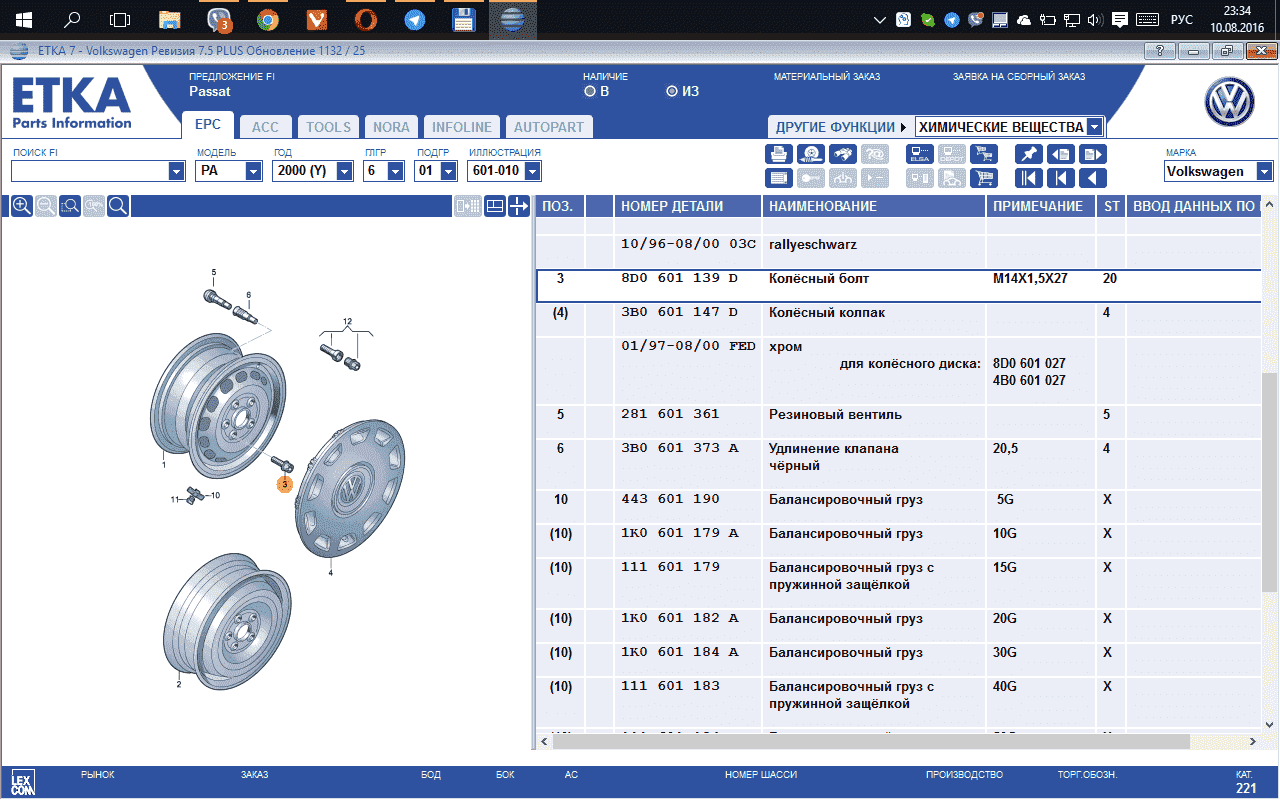This screenshot has height=800, width=1280.
Task: Click the plain back triangle icon
Action: [1092, 178]
